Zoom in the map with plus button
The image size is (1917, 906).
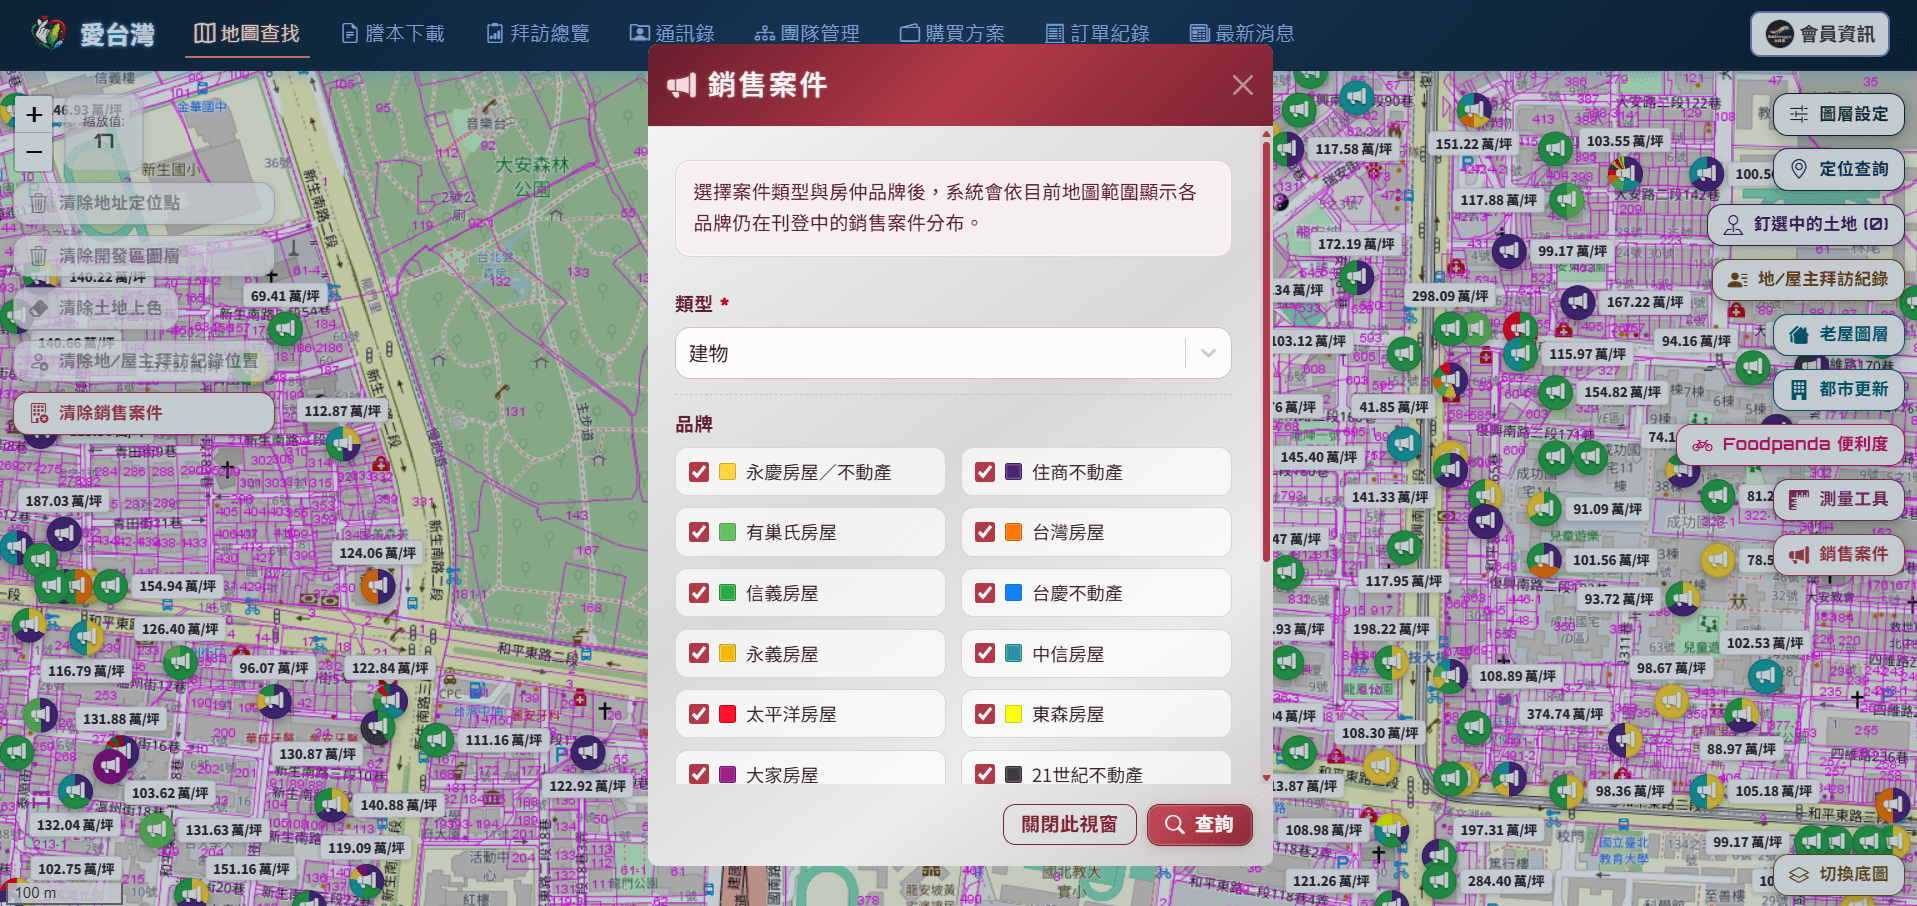34,114
